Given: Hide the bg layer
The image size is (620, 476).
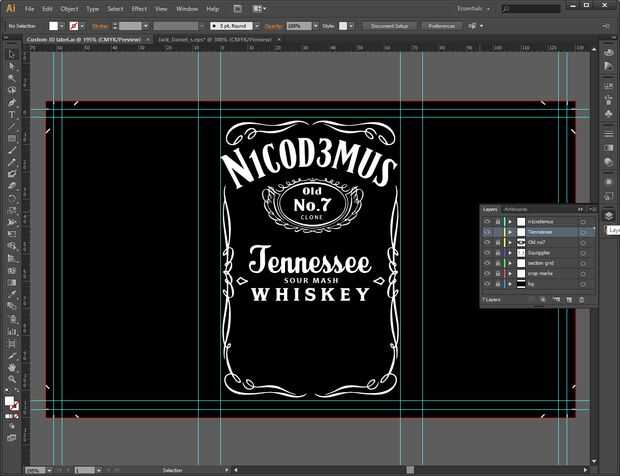Looking at the screenshot, I should (x=487, y=284).
